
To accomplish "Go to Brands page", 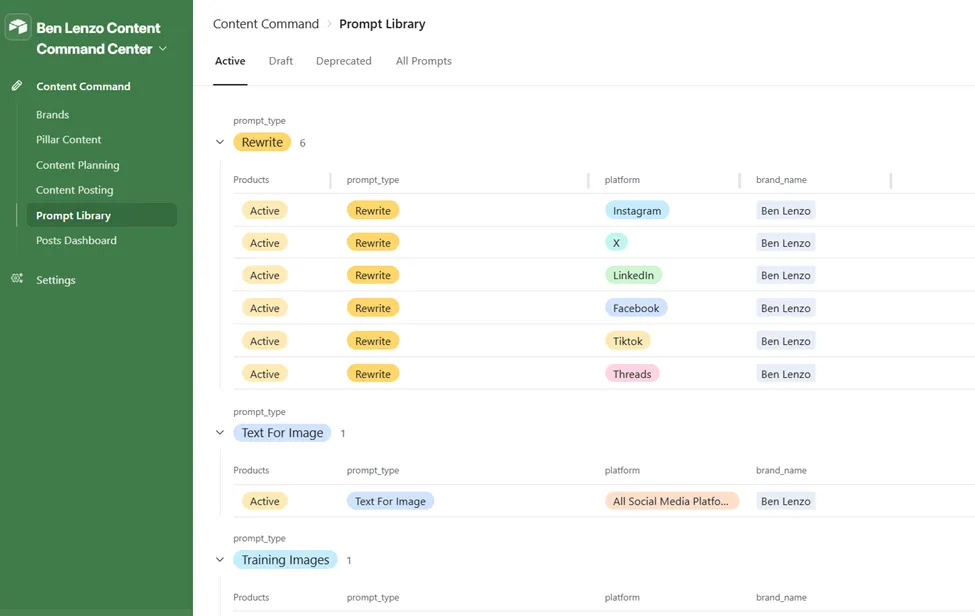I will click(x=52, y=114).
